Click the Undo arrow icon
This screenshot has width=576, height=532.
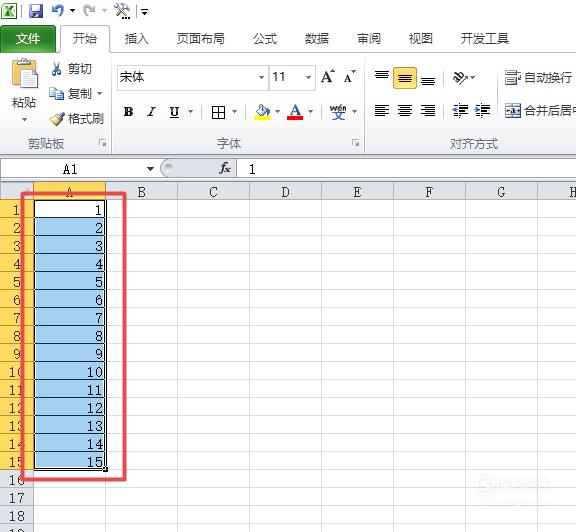(58, 11)
